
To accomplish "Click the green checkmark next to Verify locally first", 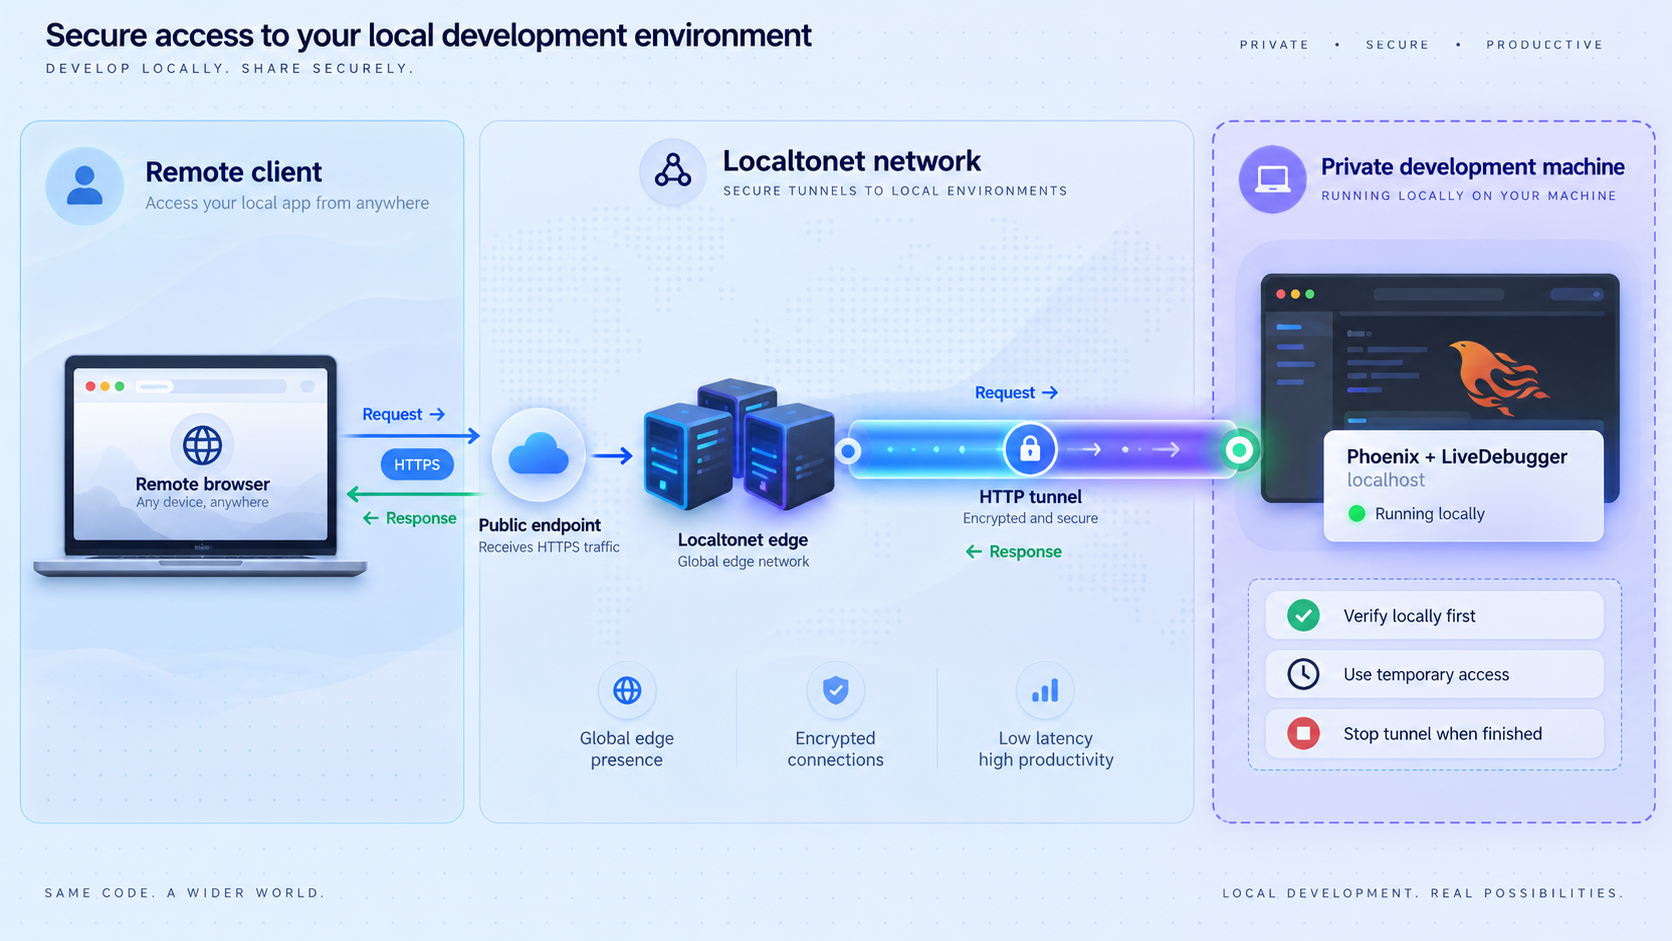I will click(x=1303, y=615).
